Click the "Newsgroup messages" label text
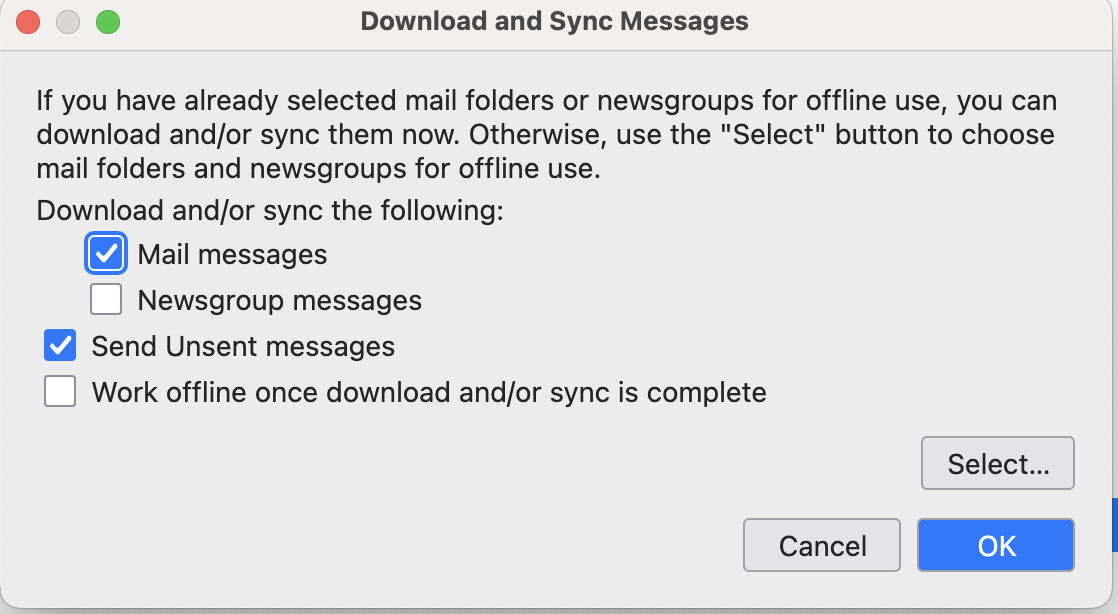Image resolution: width=1118 pixels, height=614 pixels. tap(279, 300)
